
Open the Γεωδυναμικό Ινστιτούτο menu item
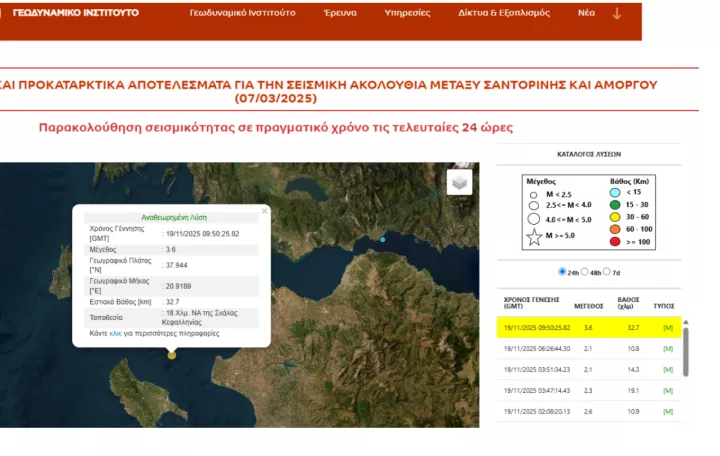[243, 14]
